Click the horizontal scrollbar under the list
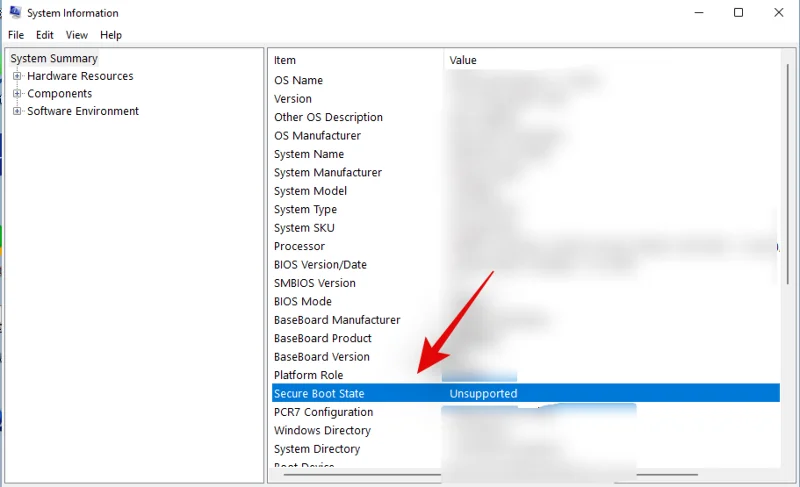Screen dimensions: 800x487 490,475
